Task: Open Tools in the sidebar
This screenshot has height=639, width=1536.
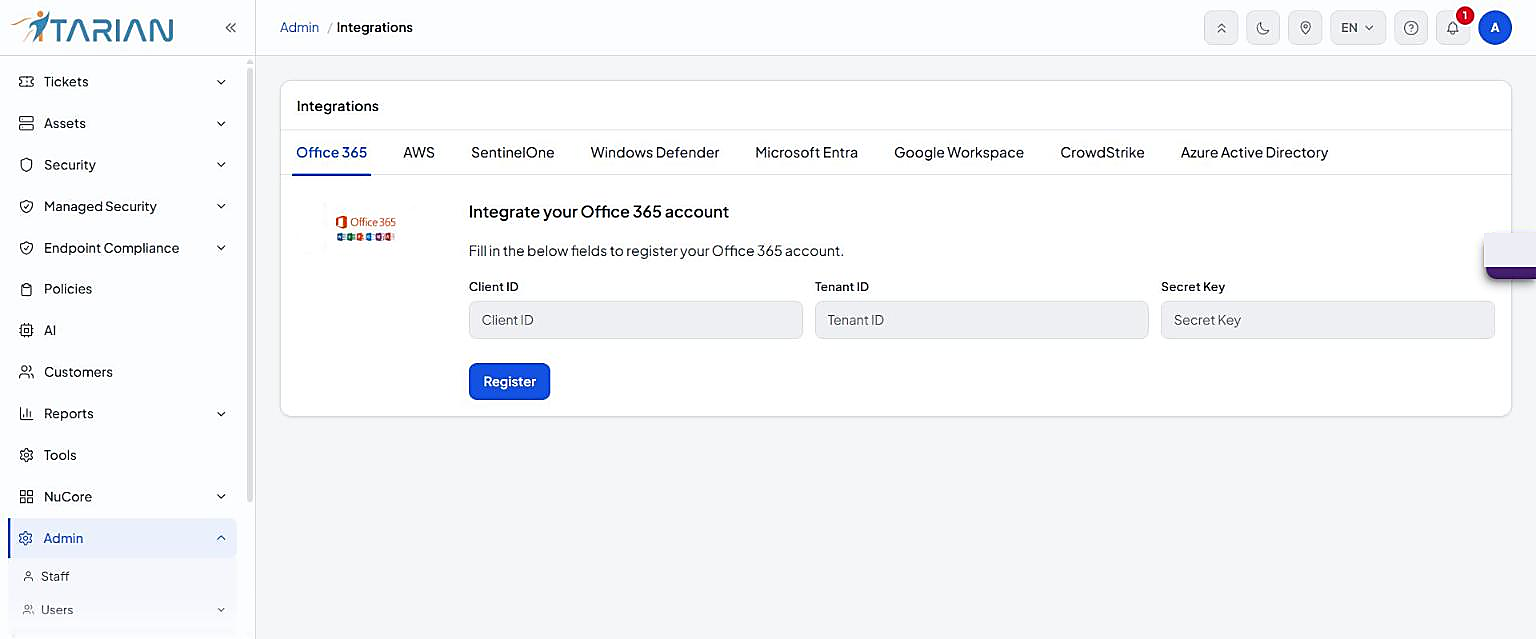Action: click(122, 455)
